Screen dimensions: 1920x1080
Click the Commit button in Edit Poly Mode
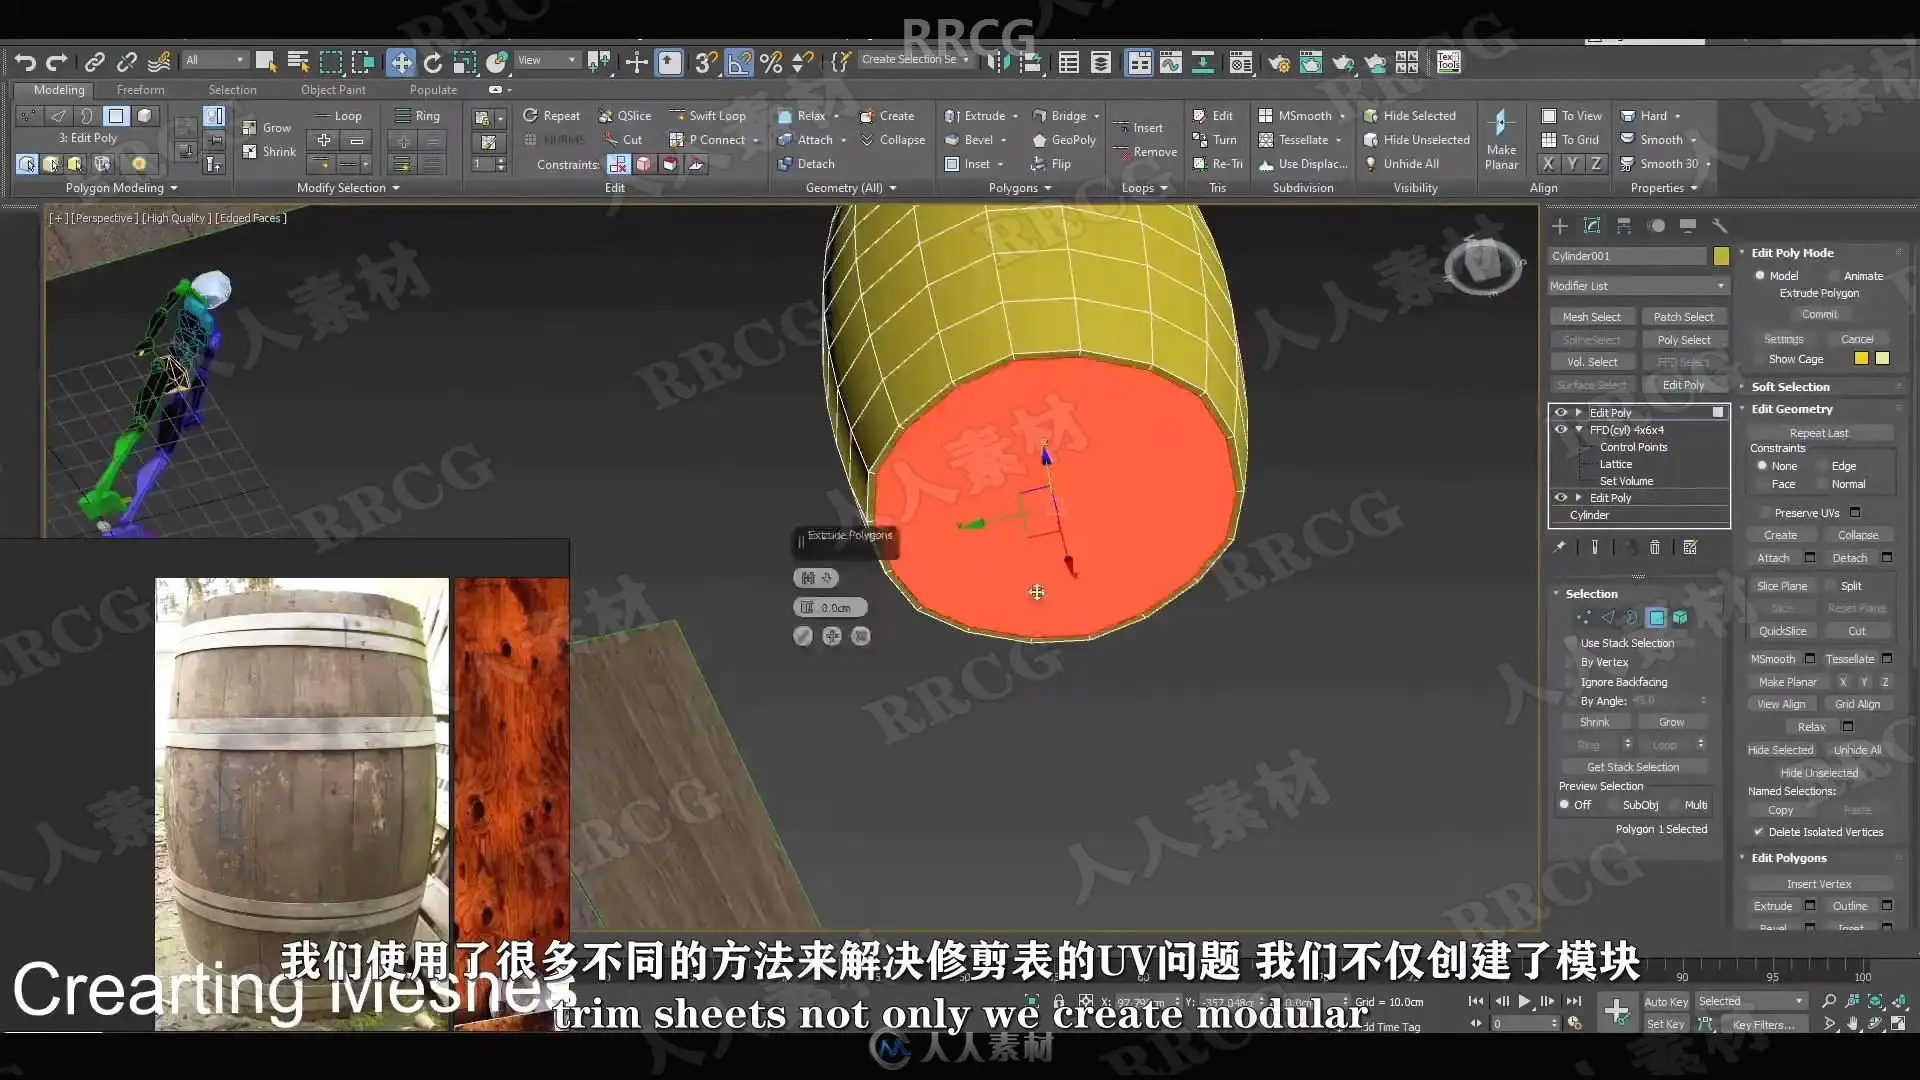1820,314
